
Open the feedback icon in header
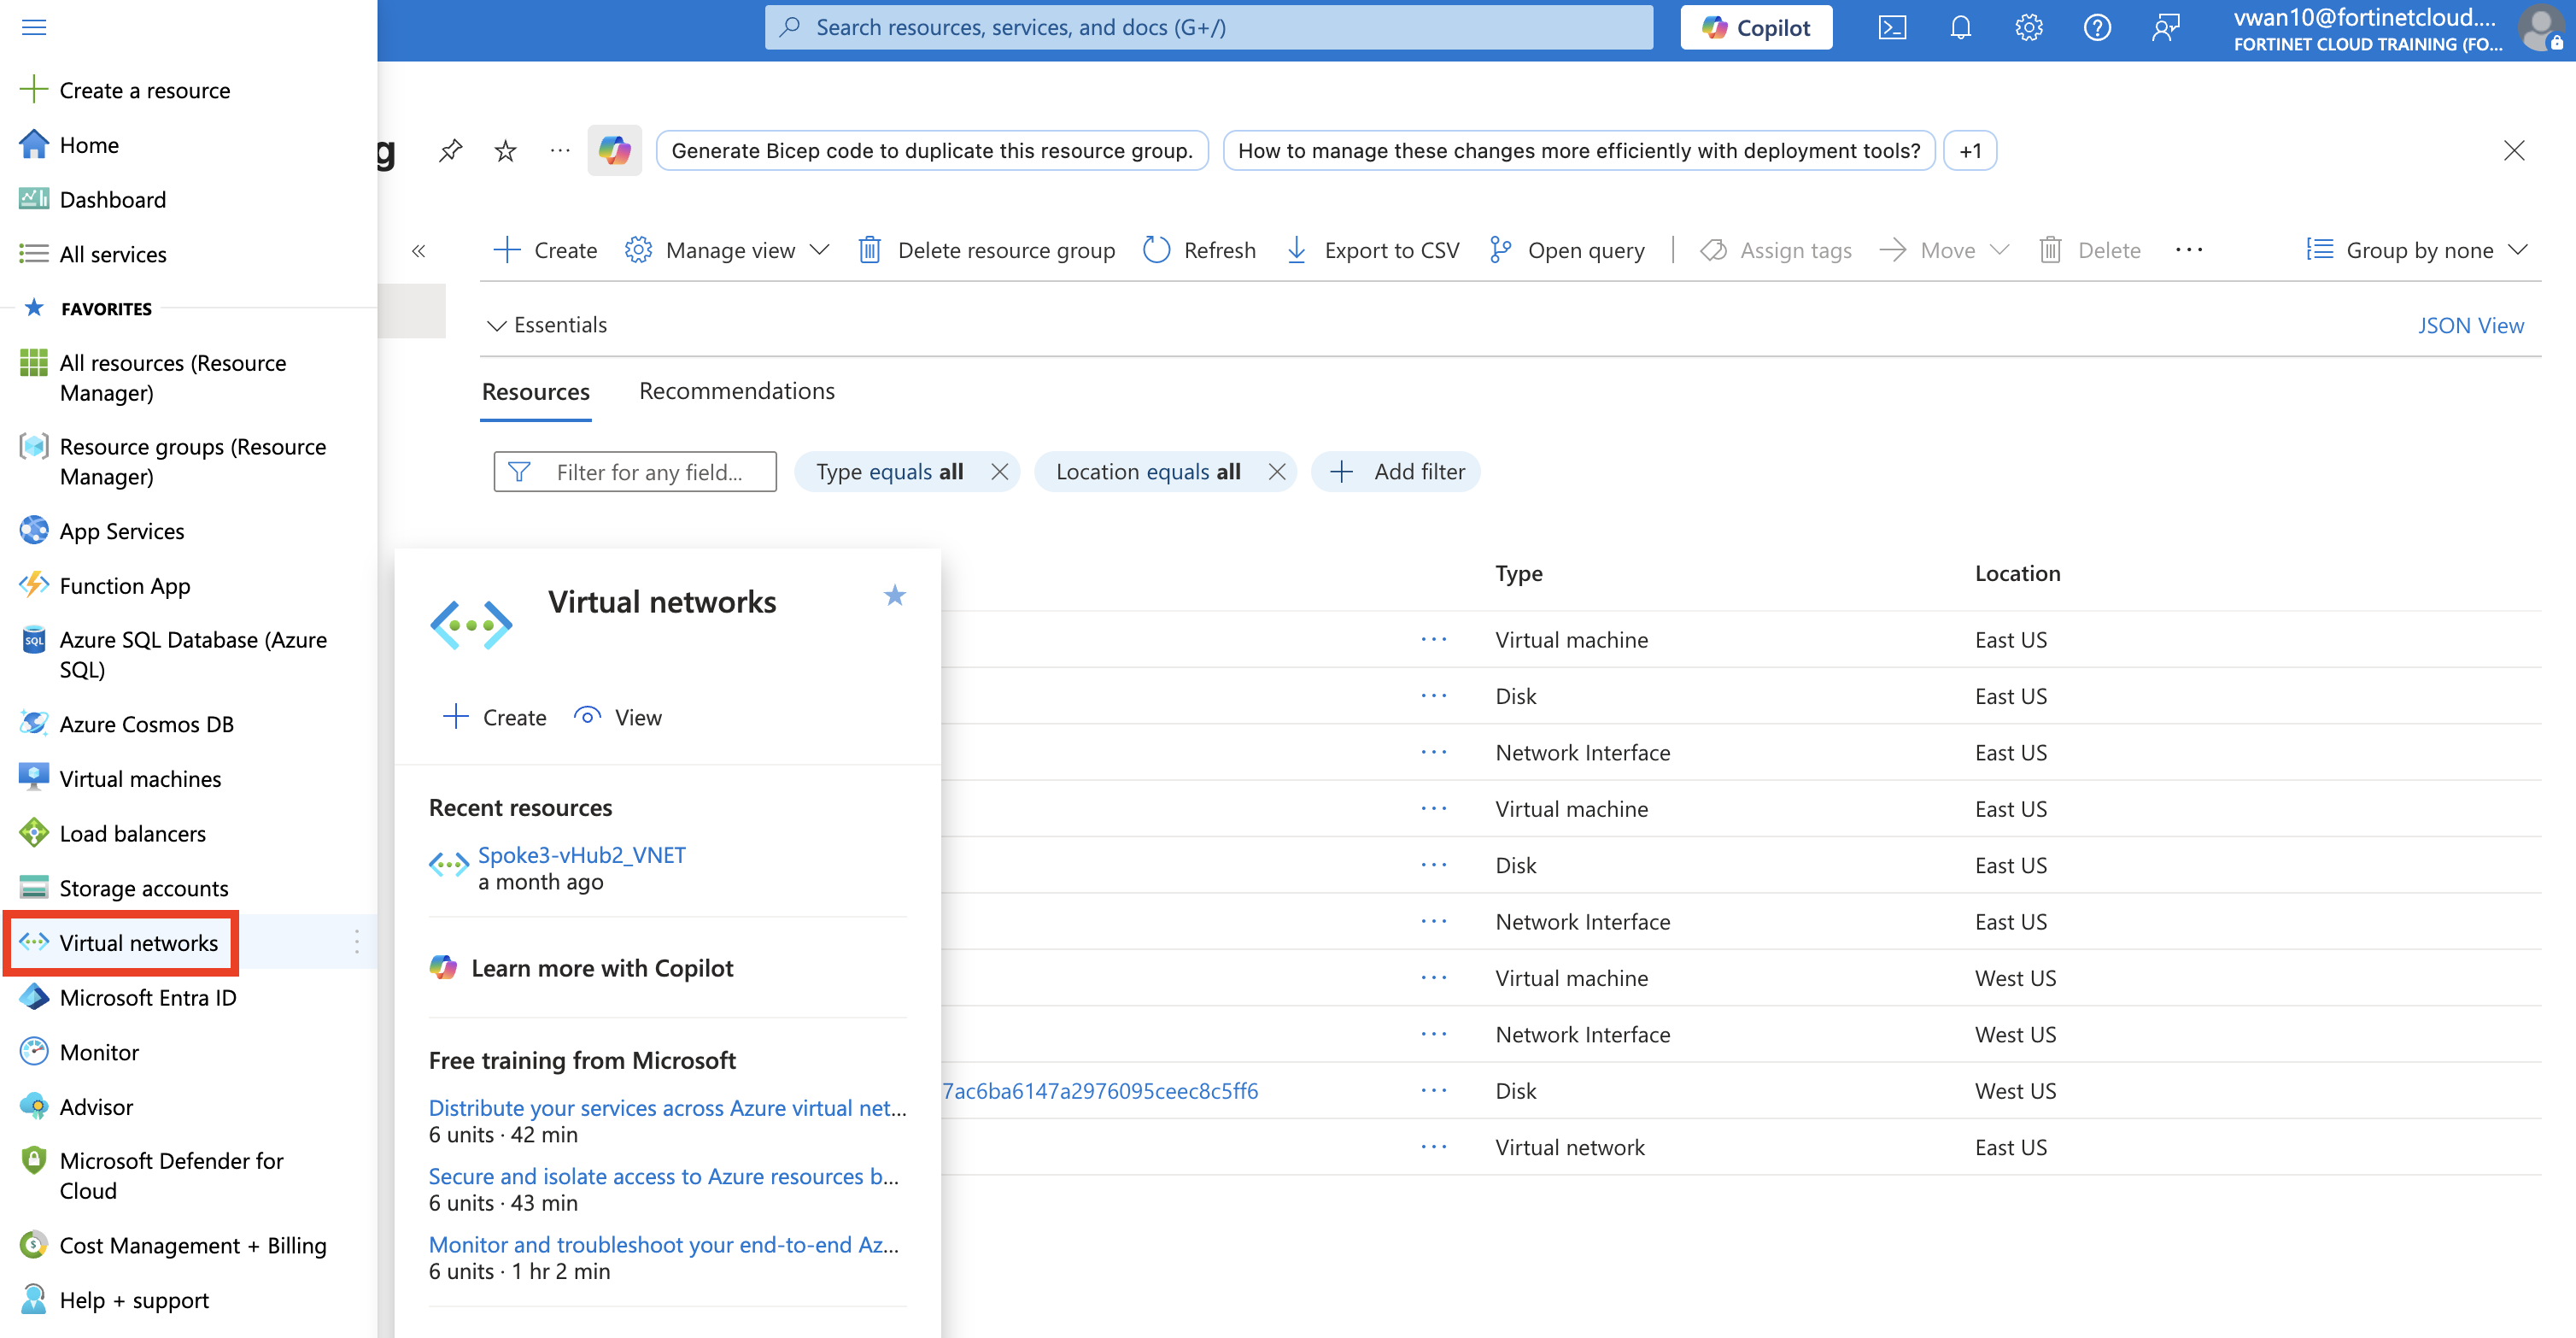coord(2165,27)
